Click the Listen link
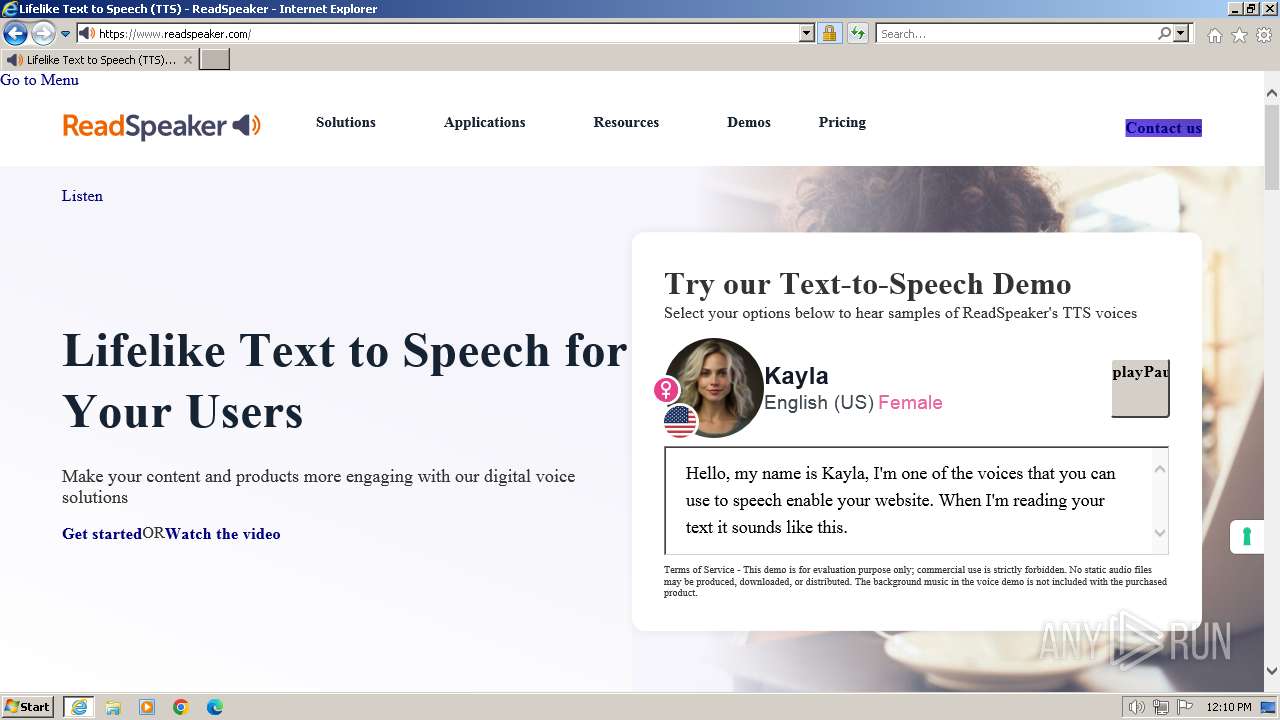 coord(82,196)
